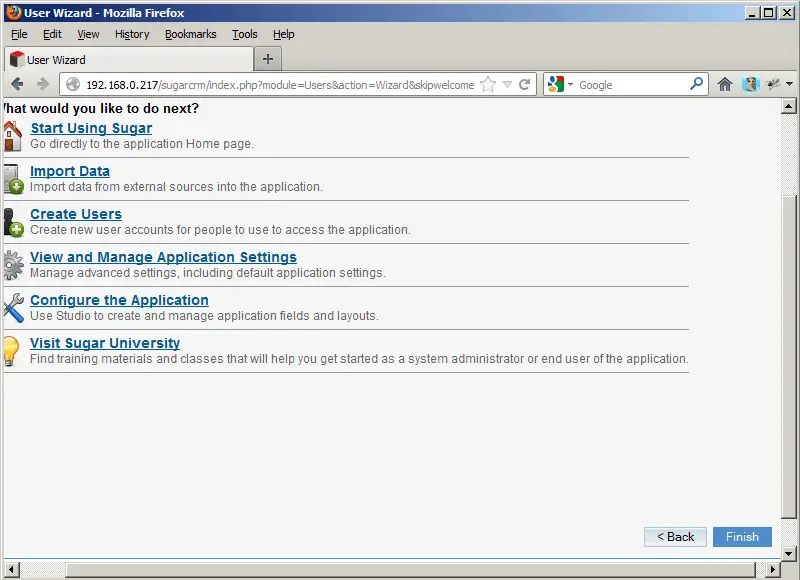Open the add-on dropdown arrow at toolbar end

(x=789, y=84)
